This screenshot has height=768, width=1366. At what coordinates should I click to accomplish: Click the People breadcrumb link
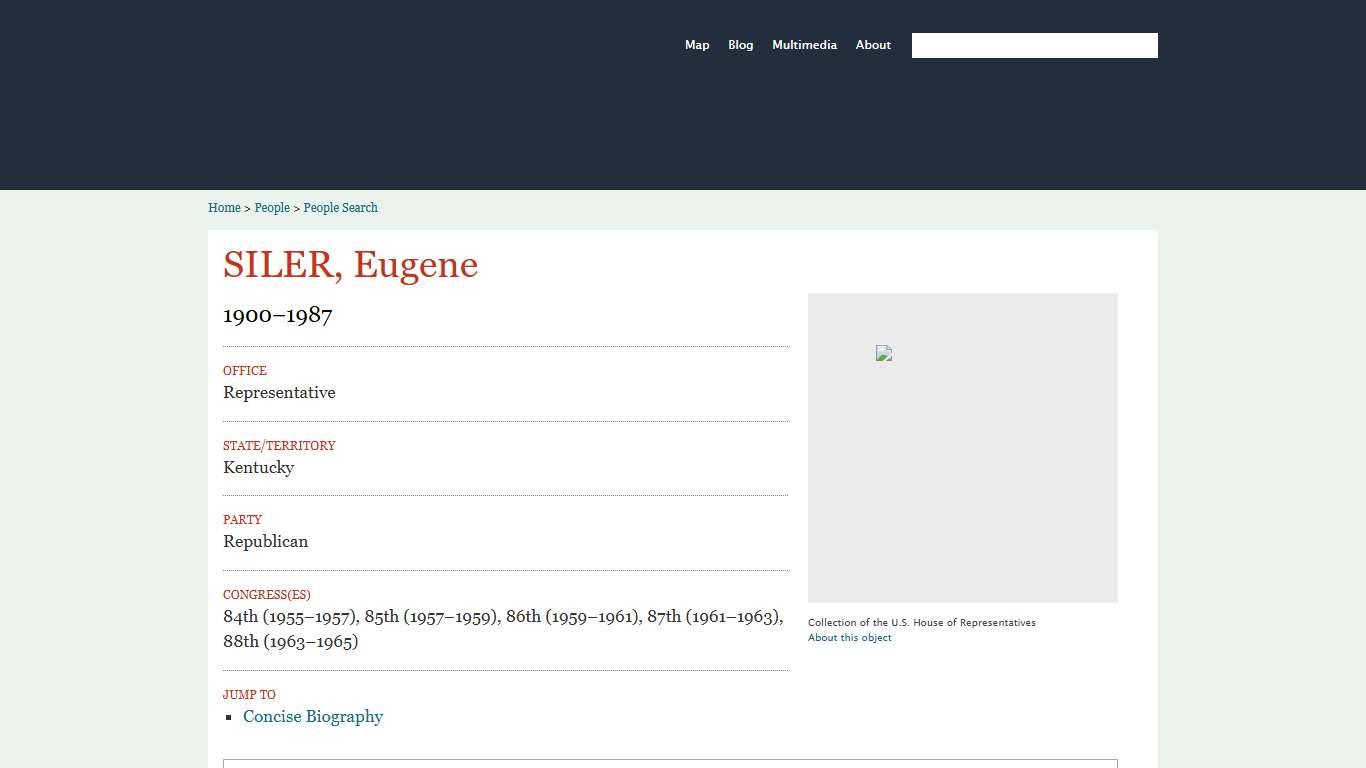point(272,208)
